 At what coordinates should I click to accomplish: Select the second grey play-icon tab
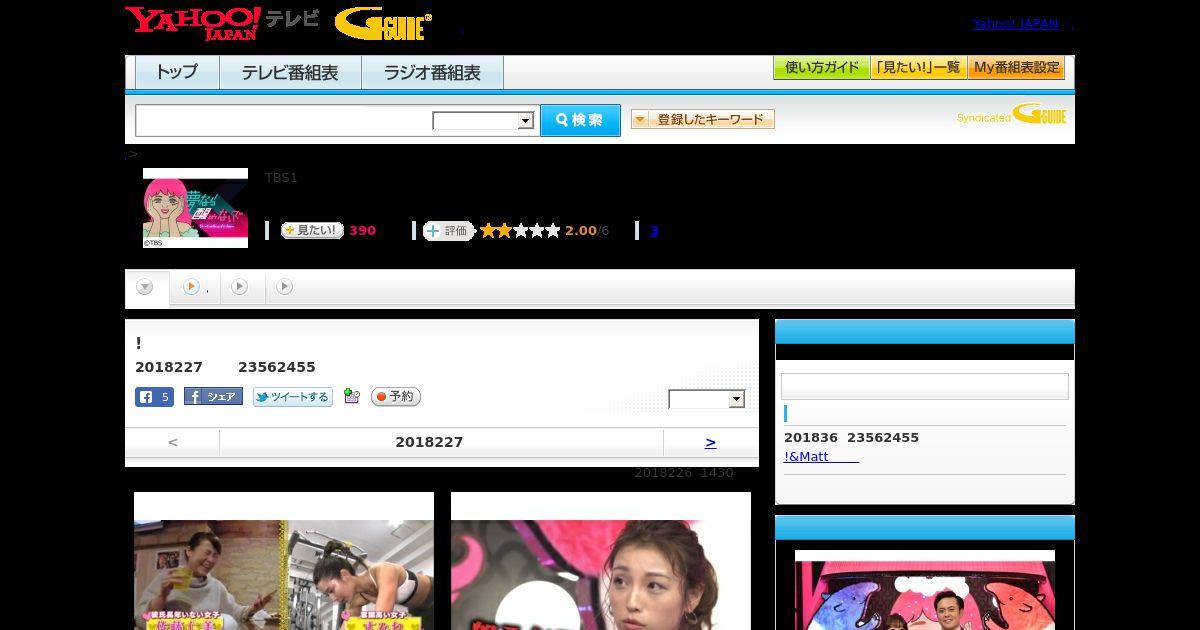pyautogui.click(x=239, y=288)
